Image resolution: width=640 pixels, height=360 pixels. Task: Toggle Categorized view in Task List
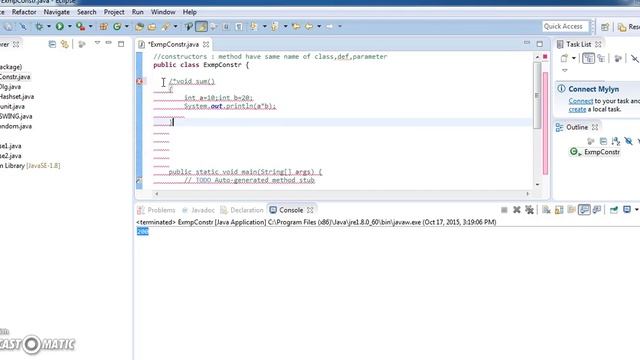(x=588, y=58)
